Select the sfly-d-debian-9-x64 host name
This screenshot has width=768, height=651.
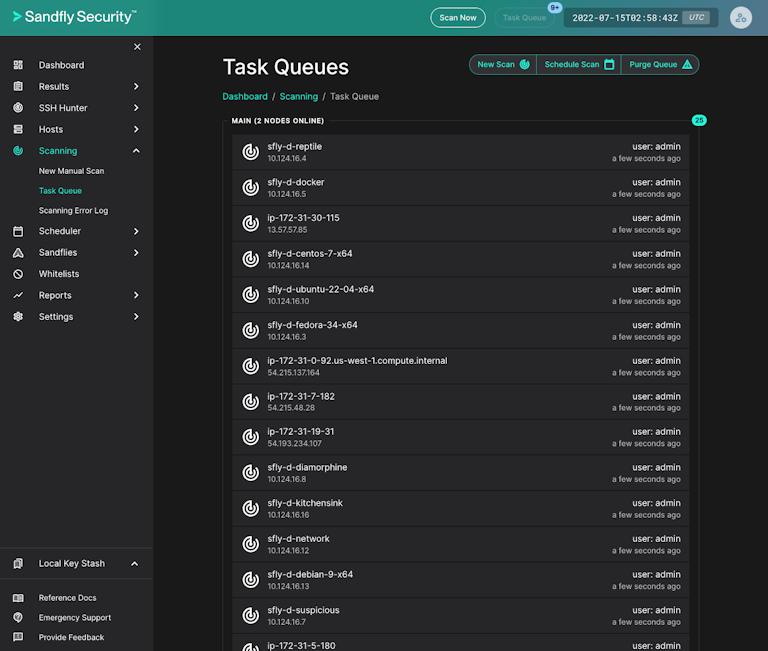(310, 574)
